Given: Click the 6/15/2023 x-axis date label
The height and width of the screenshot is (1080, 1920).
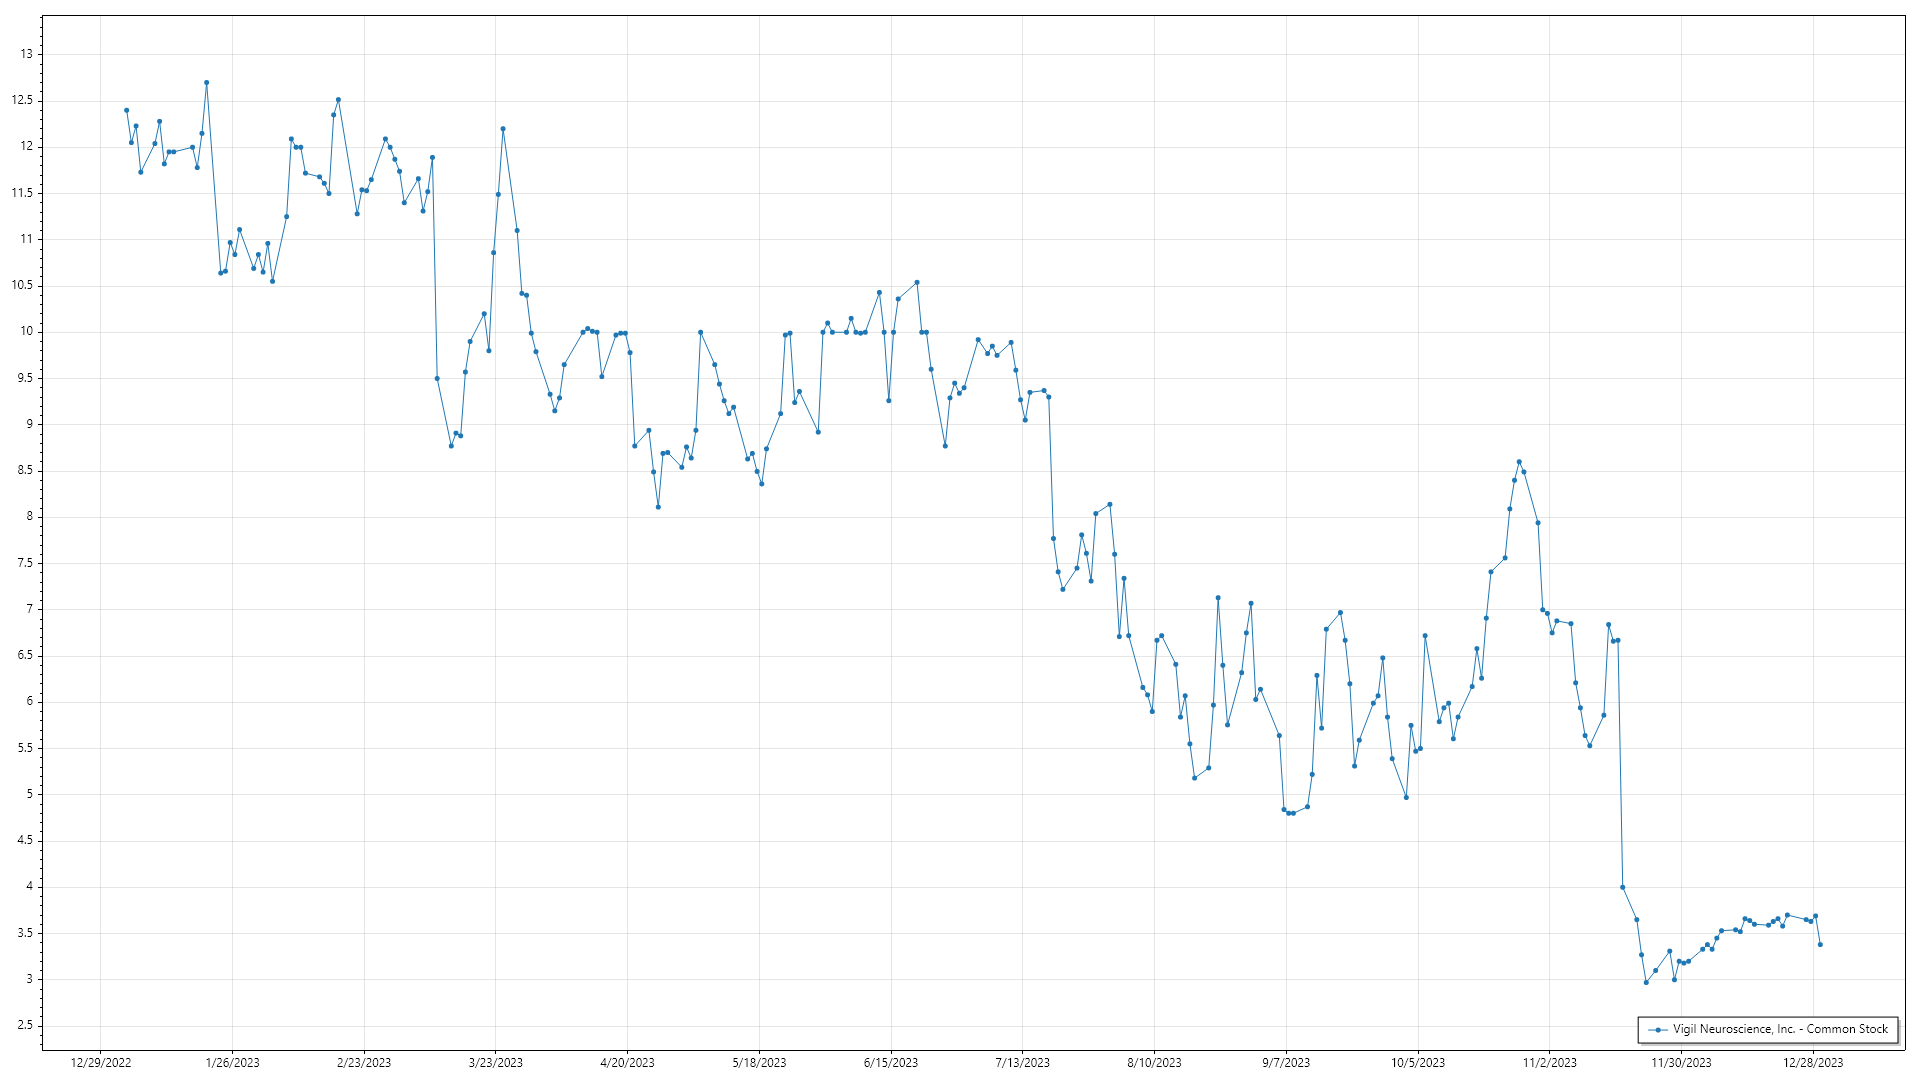Looking at the screenshot, I should (891, 1063).
